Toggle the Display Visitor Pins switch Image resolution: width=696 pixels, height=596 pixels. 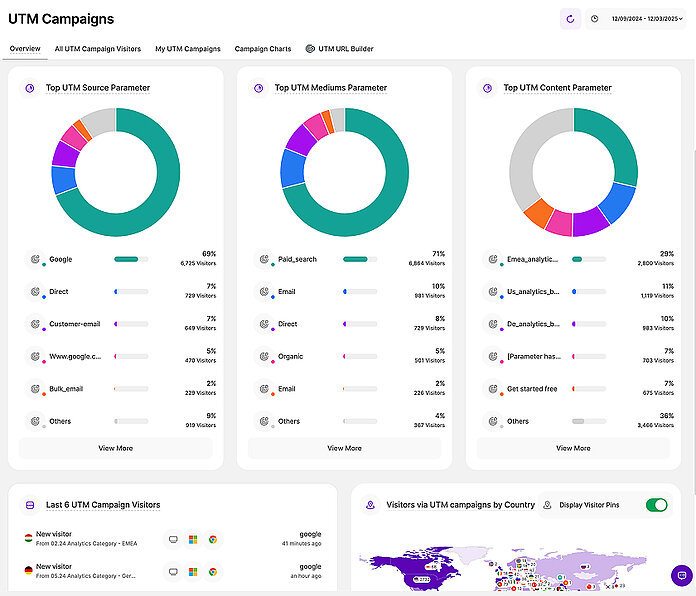point(657,505)
